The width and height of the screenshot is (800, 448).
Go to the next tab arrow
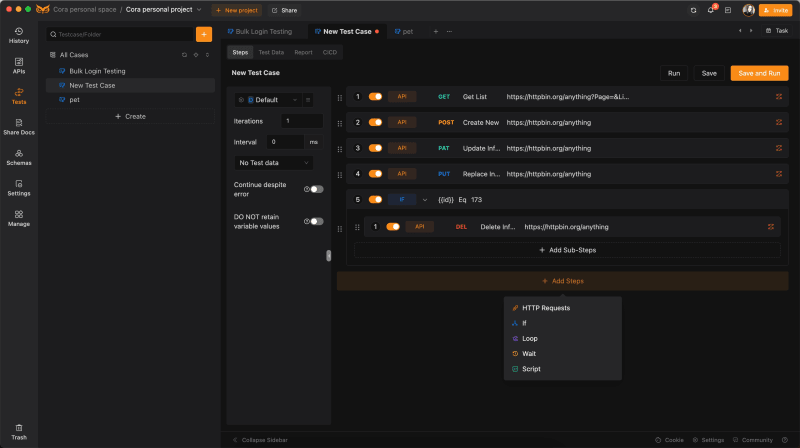751,31
